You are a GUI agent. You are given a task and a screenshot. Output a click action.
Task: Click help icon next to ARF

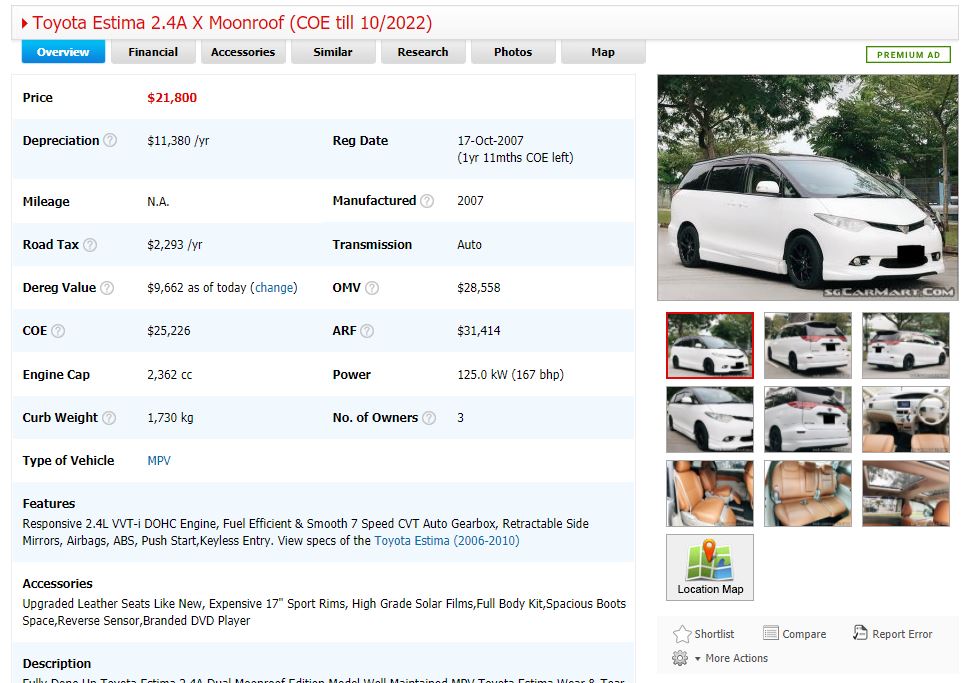[367, 331]
